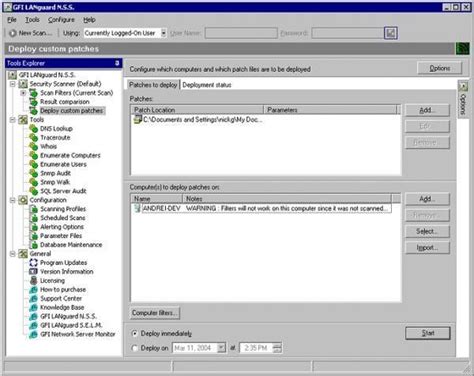The height and width of the screenshot is (376, 474).
Task: Click the Start button
Action: [x=428, y=333]
